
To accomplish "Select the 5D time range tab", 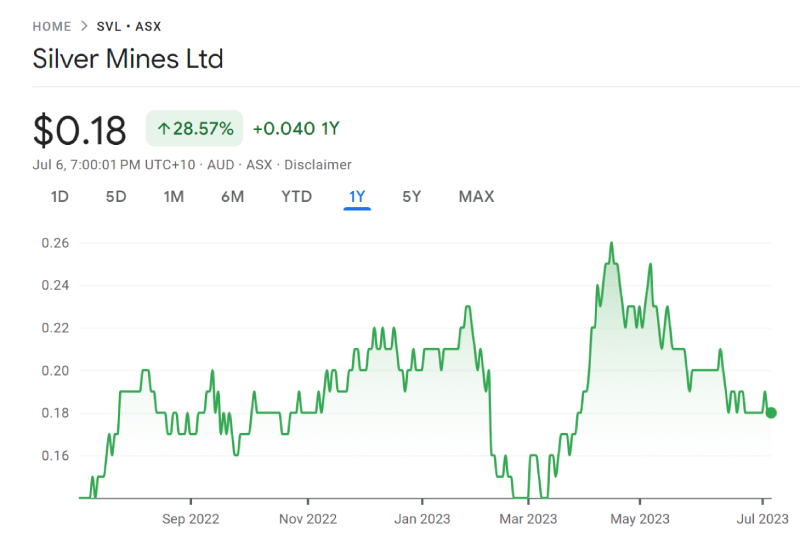I will [116, 197].
